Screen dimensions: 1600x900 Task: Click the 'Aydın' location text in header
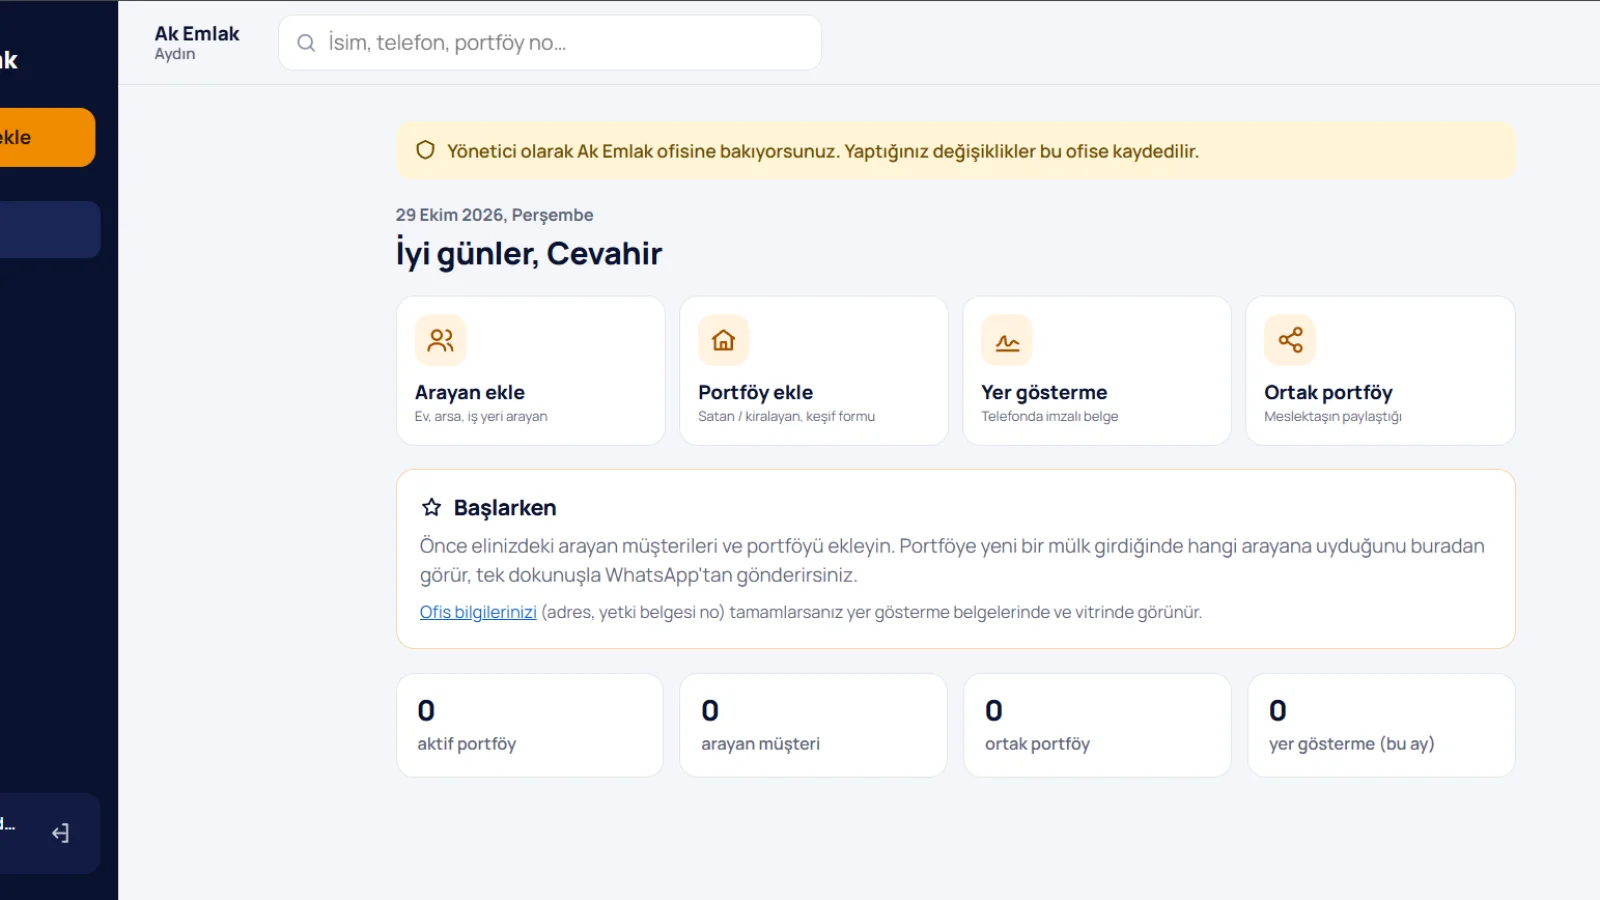pos(175,54)
